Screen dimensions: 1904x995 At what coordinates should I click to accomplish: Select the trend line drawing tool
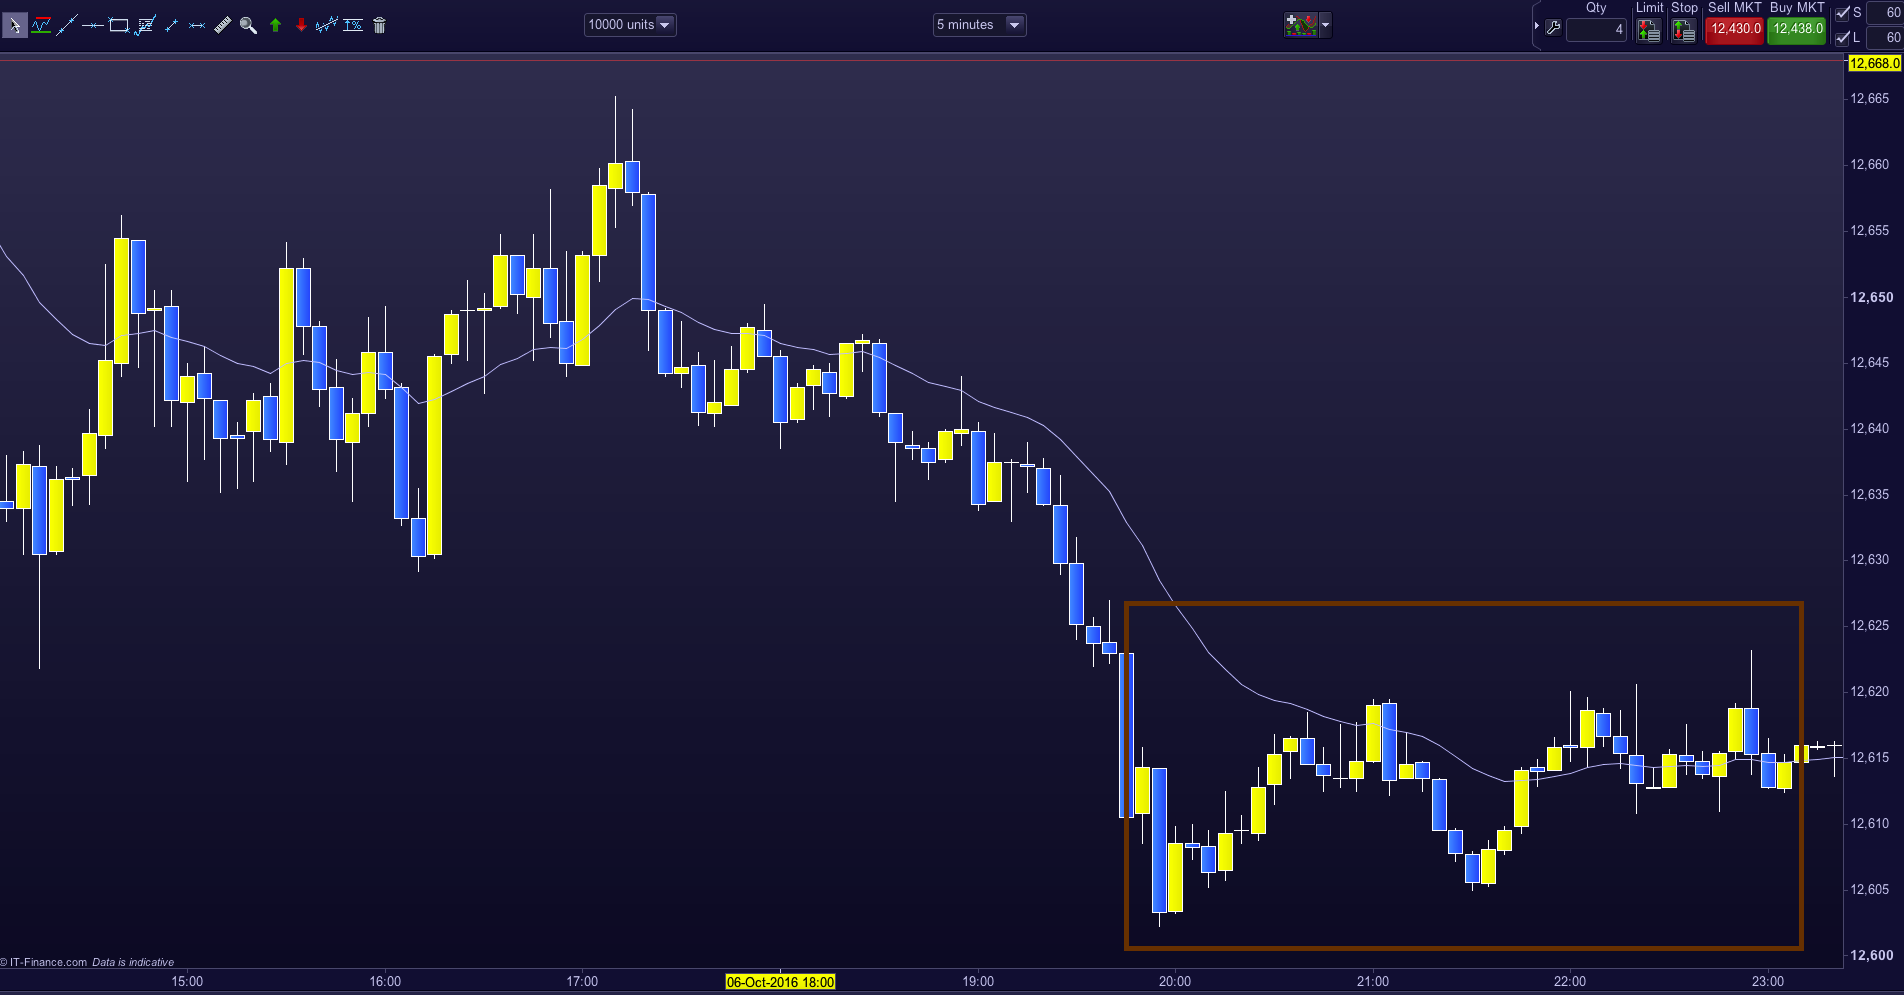coord(66,25)
